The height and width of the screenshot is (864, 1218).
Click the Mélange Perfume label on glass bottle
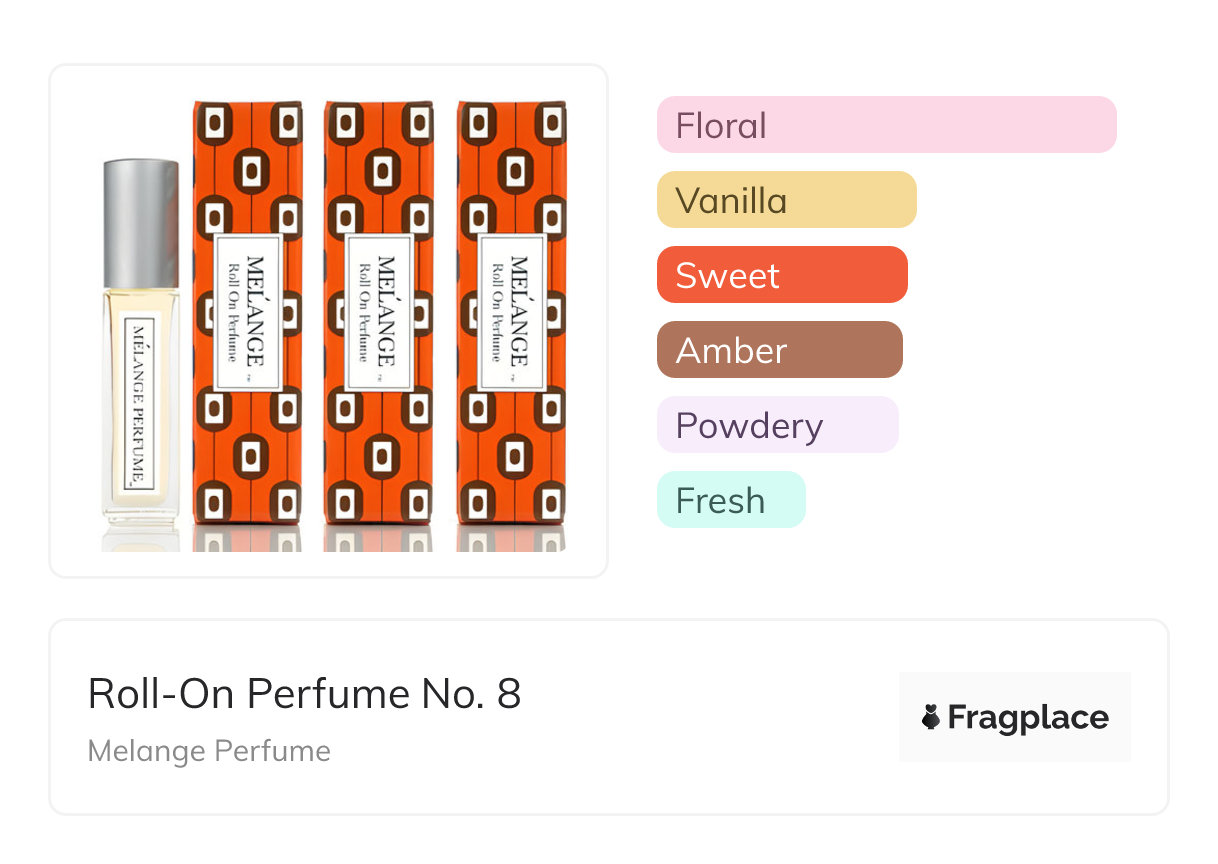coord(138,403)
